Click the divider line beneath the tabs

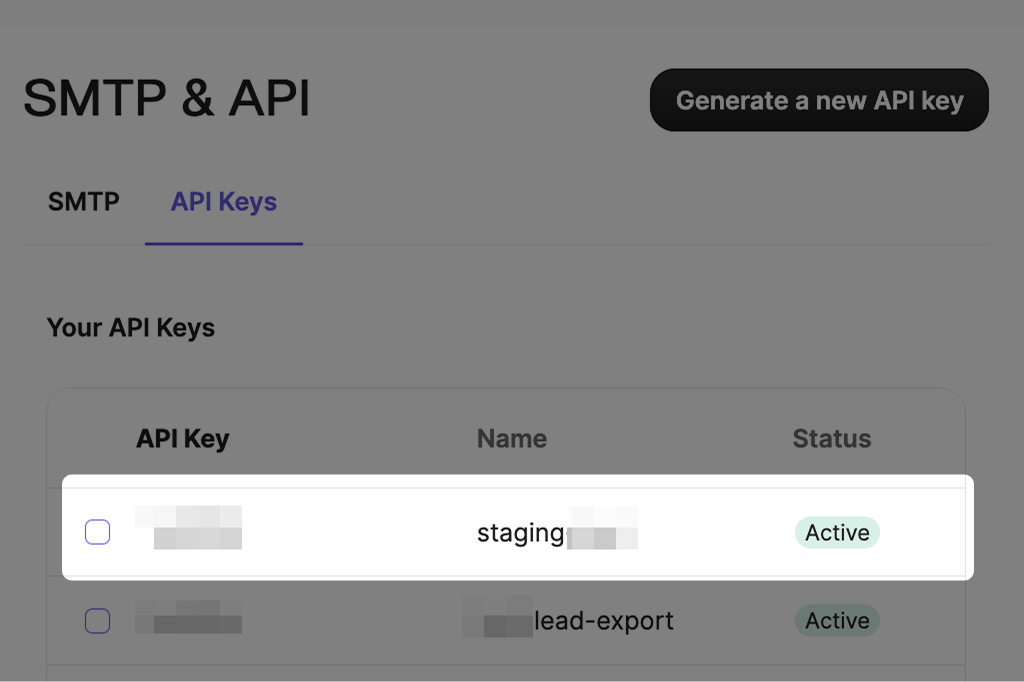click(x=640, y=245)
